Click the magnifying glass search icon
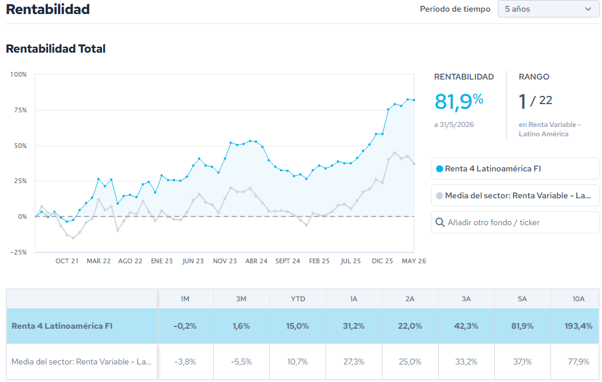This screenshot has width=602, height=382. click(x=440, y=222)
